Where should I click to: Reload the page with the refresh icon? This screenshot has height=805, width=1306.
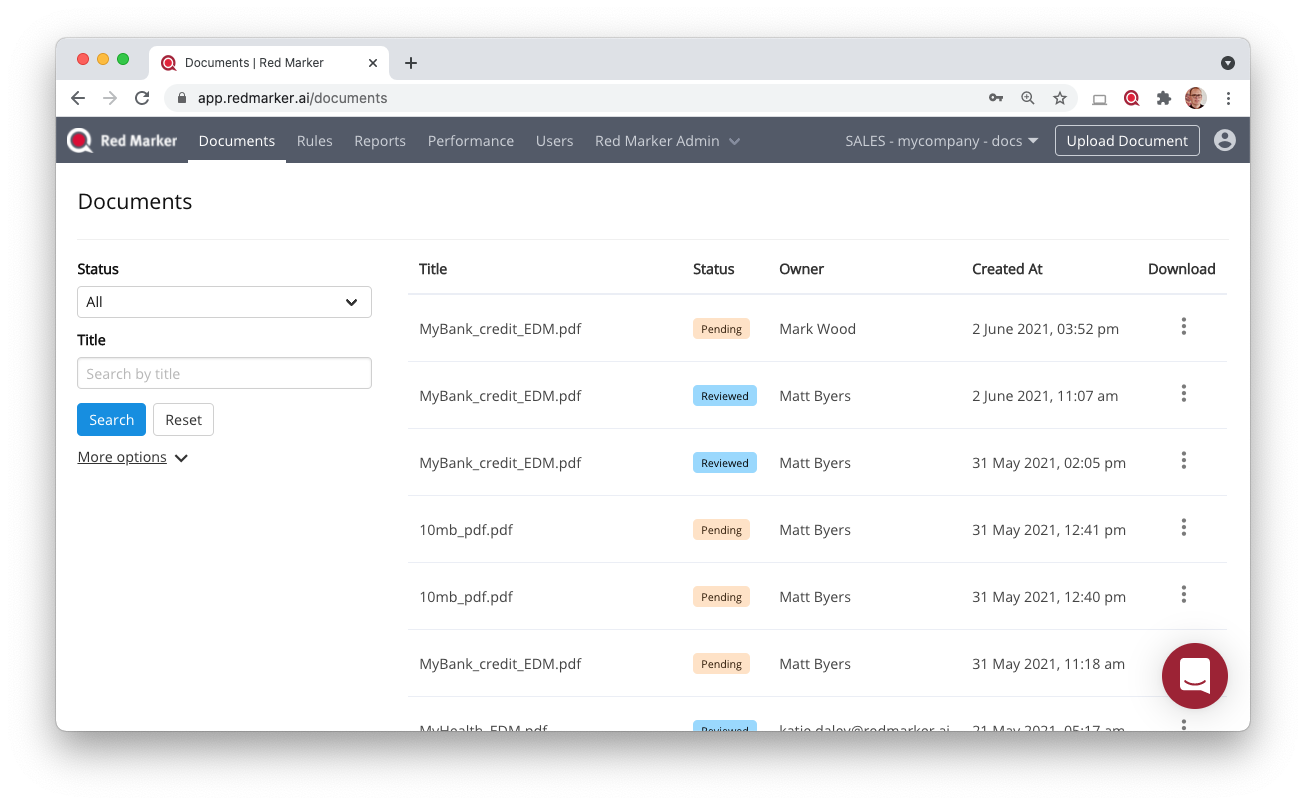[x=142, y=98]
